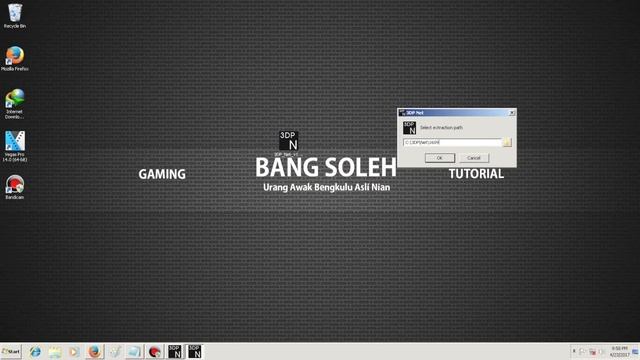Click the system tray clock and date
This screenshot has width=640, height=360.
[619, 351]
